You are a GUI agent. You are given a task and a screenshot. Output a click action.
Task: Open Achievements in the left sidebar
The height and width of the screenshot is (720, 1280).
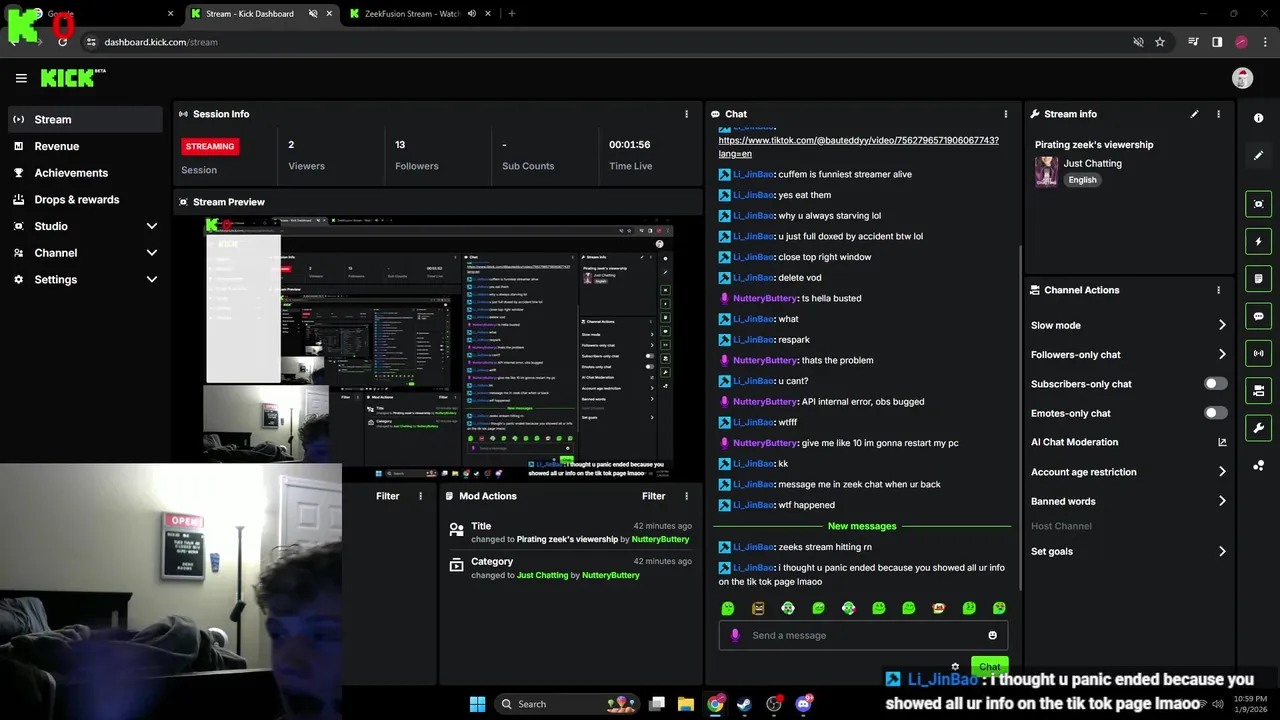[85, 173]
